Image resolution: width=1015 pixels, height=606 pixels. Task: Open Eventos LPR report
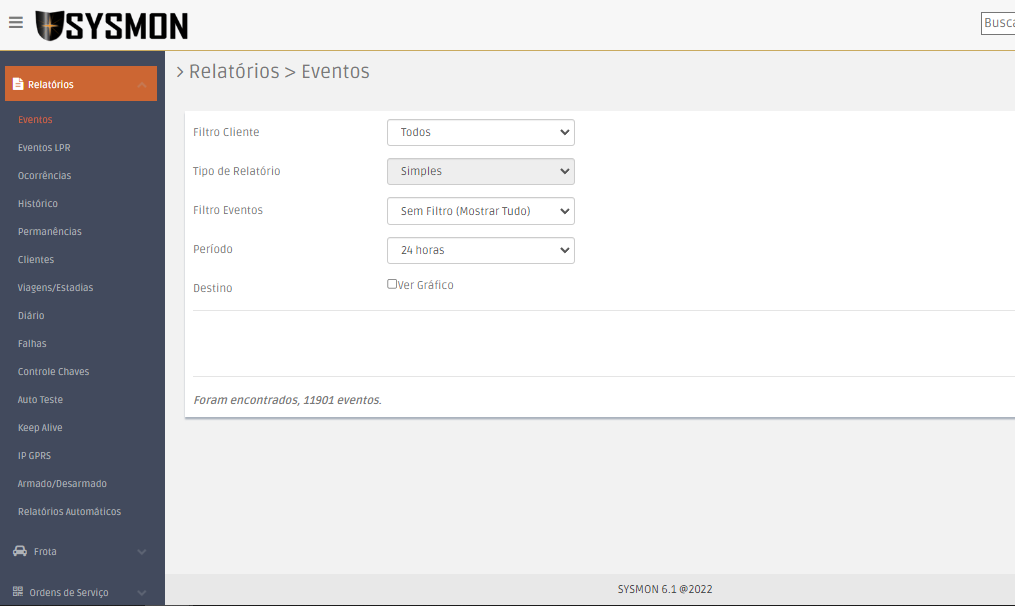(x=44, y=148)
